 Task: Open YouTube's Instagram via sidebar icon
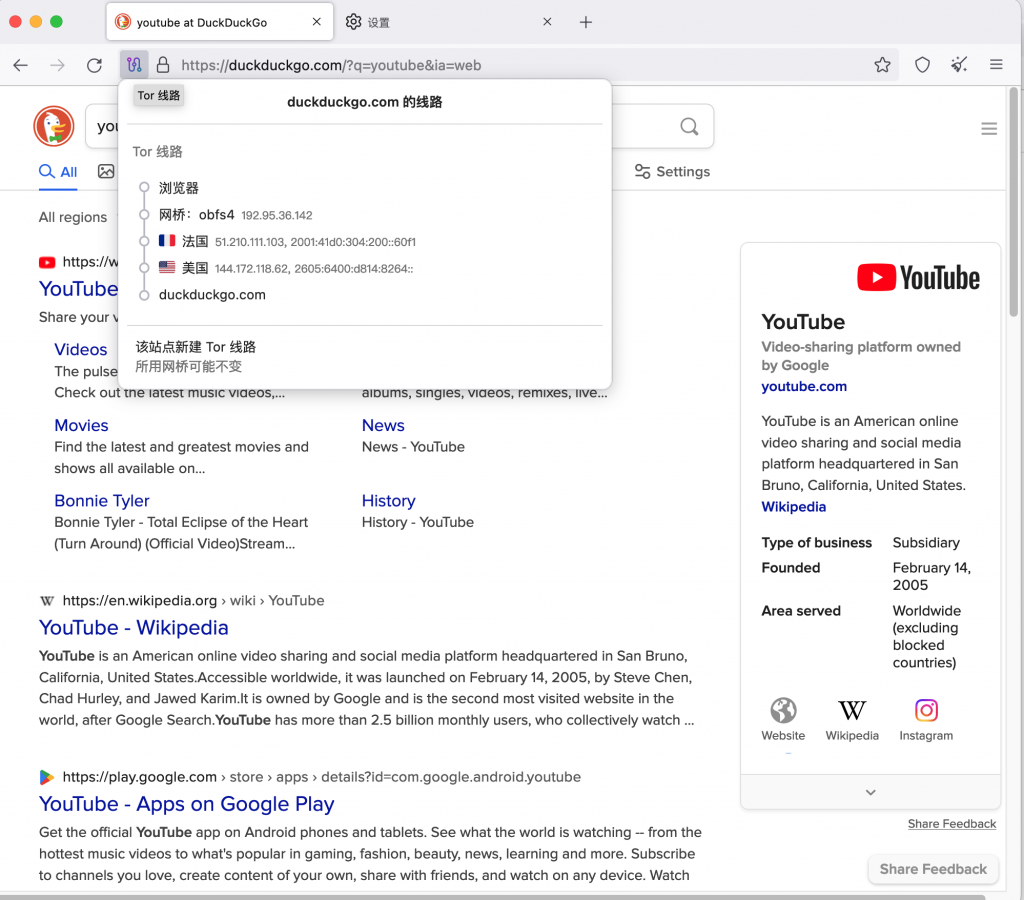point(926,711)
